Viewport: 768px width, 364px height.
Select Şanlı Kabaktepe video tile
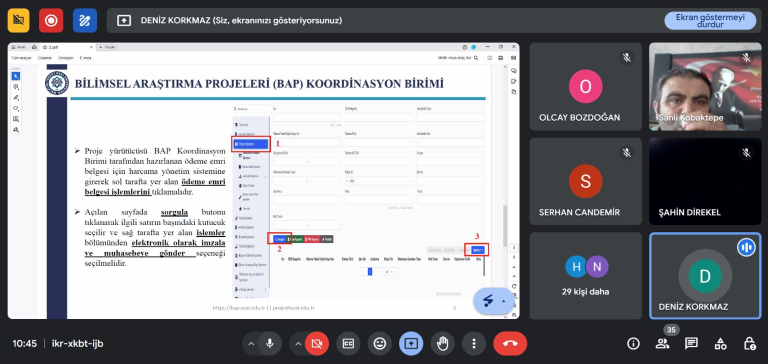[705, 87]
